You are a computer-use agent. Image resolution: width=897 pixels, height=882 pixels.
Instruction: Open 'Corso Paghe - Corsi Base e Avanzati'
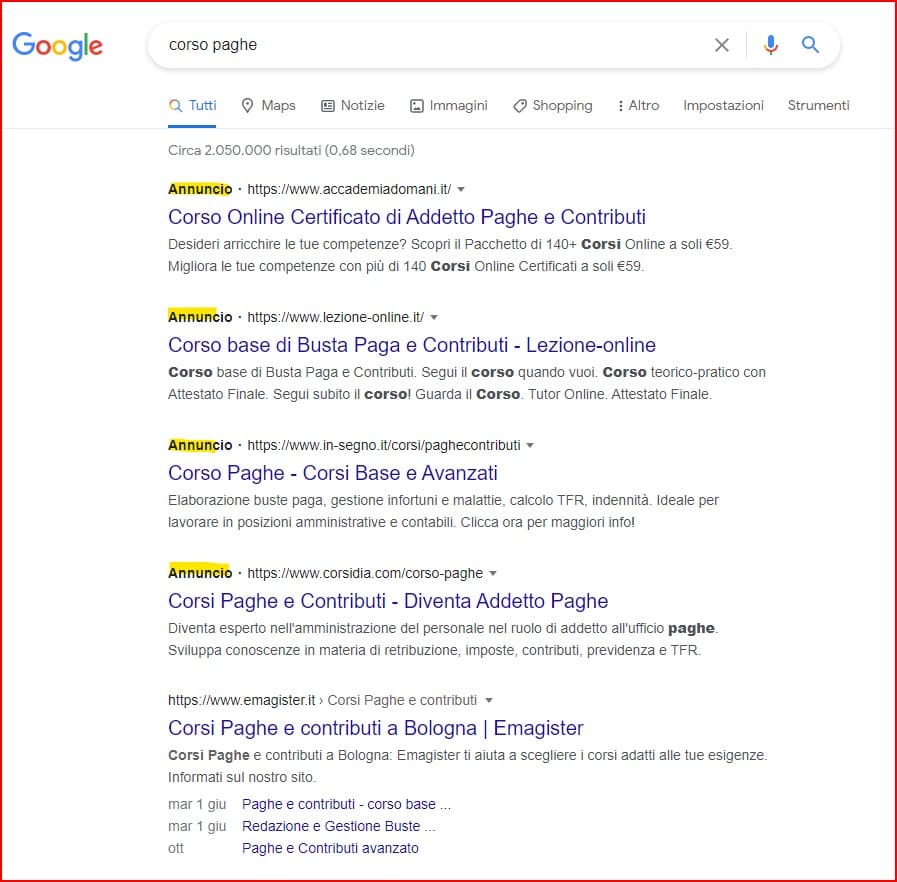(x=332, y=474)
